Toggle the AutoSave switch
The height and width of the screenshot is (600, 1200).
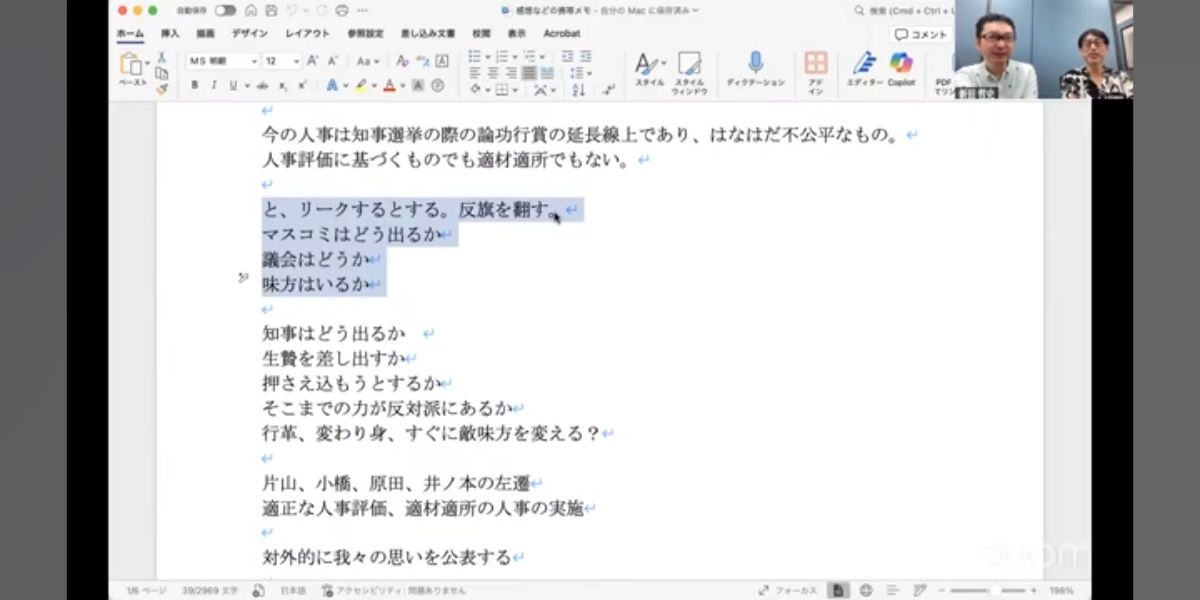[x=225, y=10]
